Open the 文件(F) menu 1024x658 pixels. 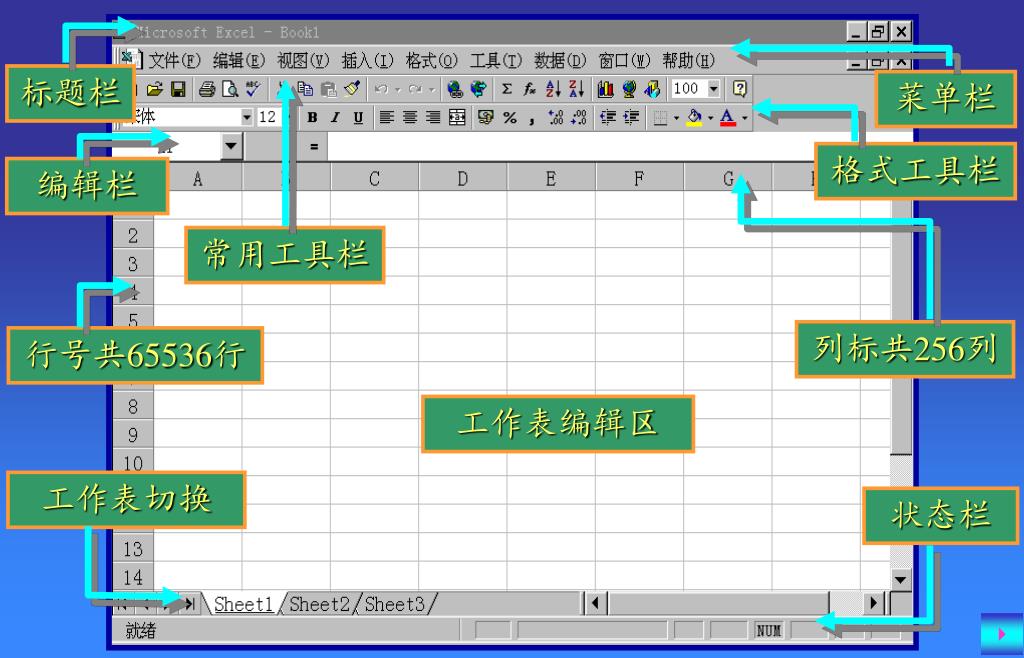(x=174, y=61)
